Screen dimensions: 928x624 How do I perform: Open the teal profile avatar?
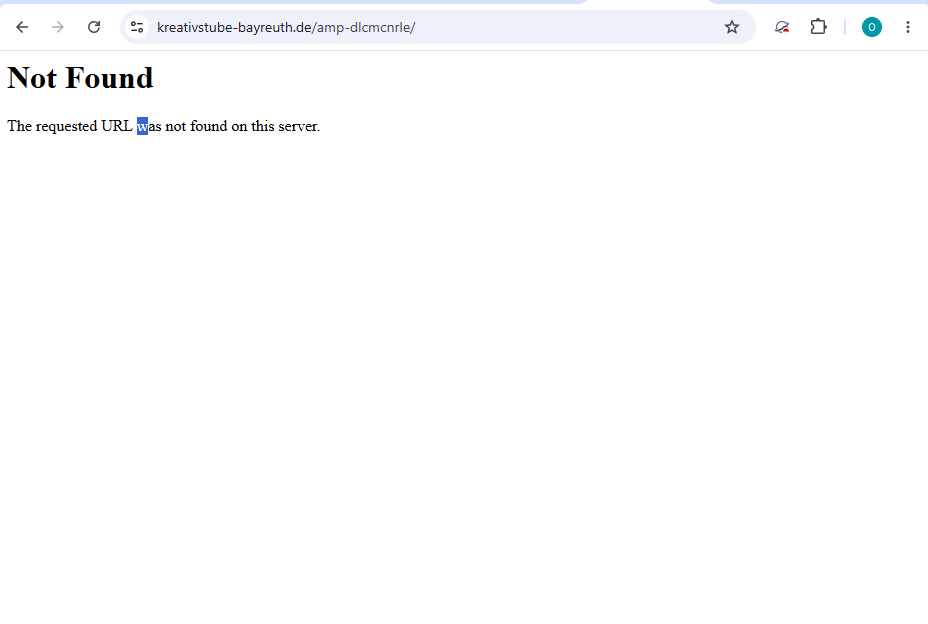(872, 27)
